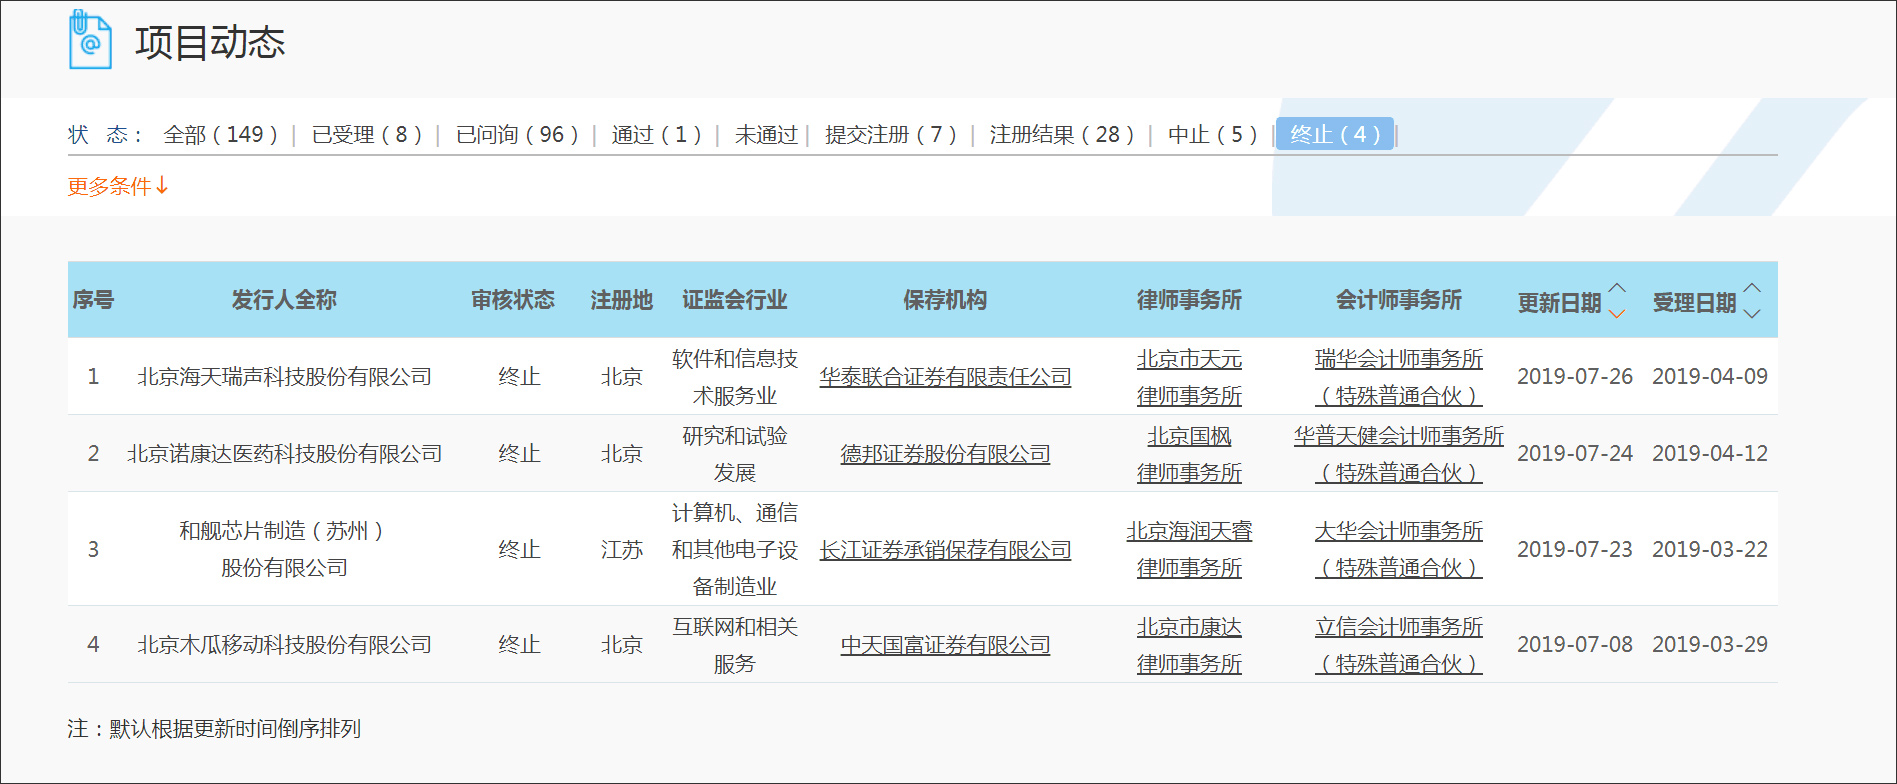
Task: Open 华普天健会计师事务所 accounting firm link
Action: coord(1399,454)
